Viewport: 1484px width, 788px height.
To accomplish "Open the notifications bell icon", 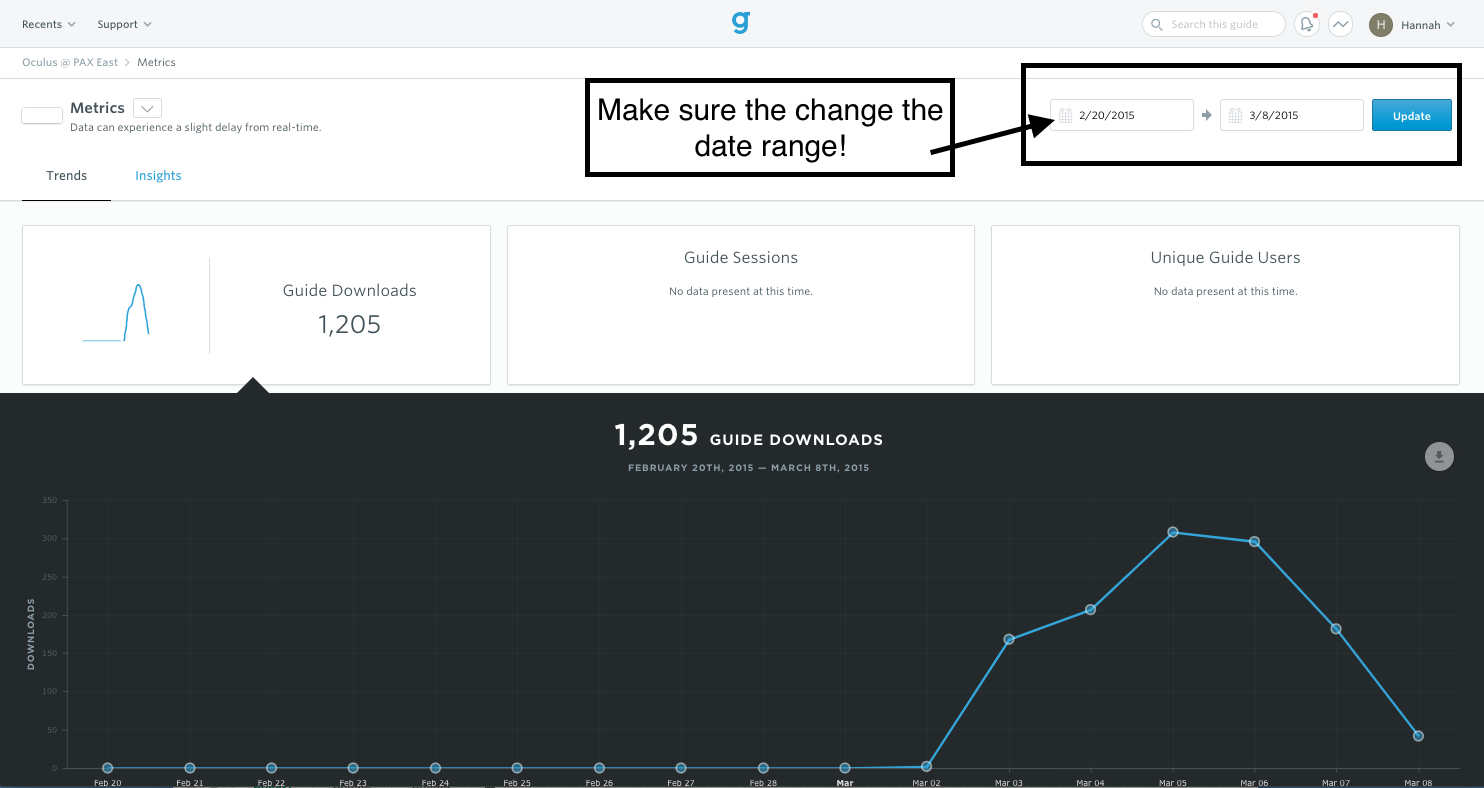I will (1306, 24).
